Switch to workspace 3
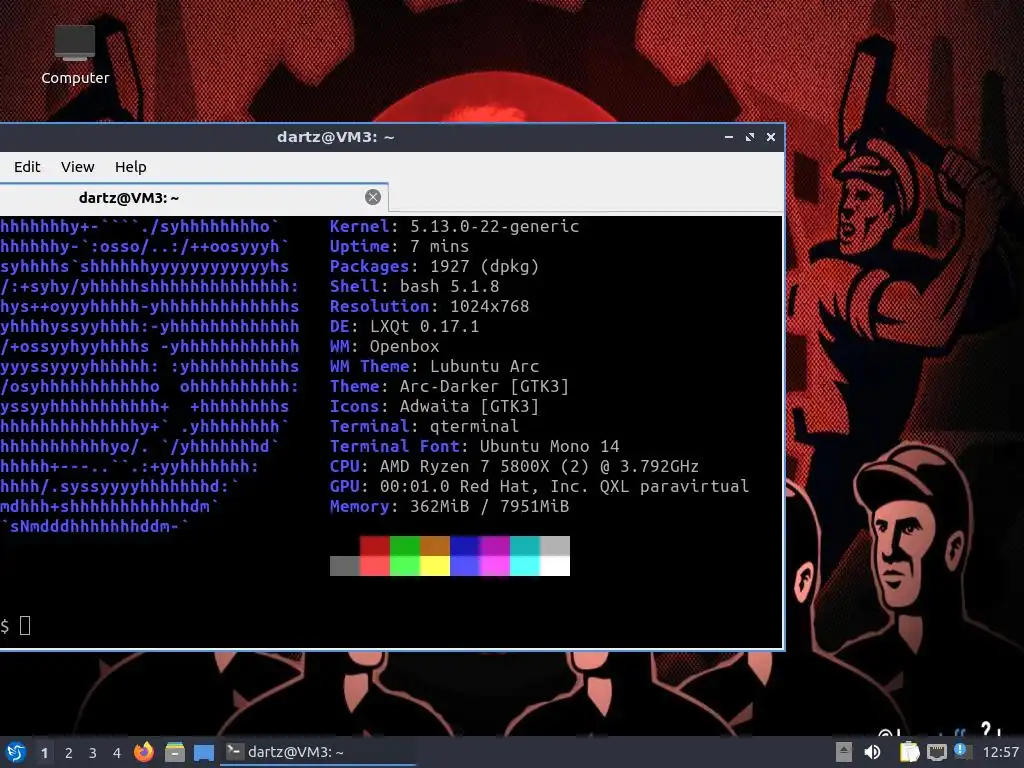 point(93,753)
